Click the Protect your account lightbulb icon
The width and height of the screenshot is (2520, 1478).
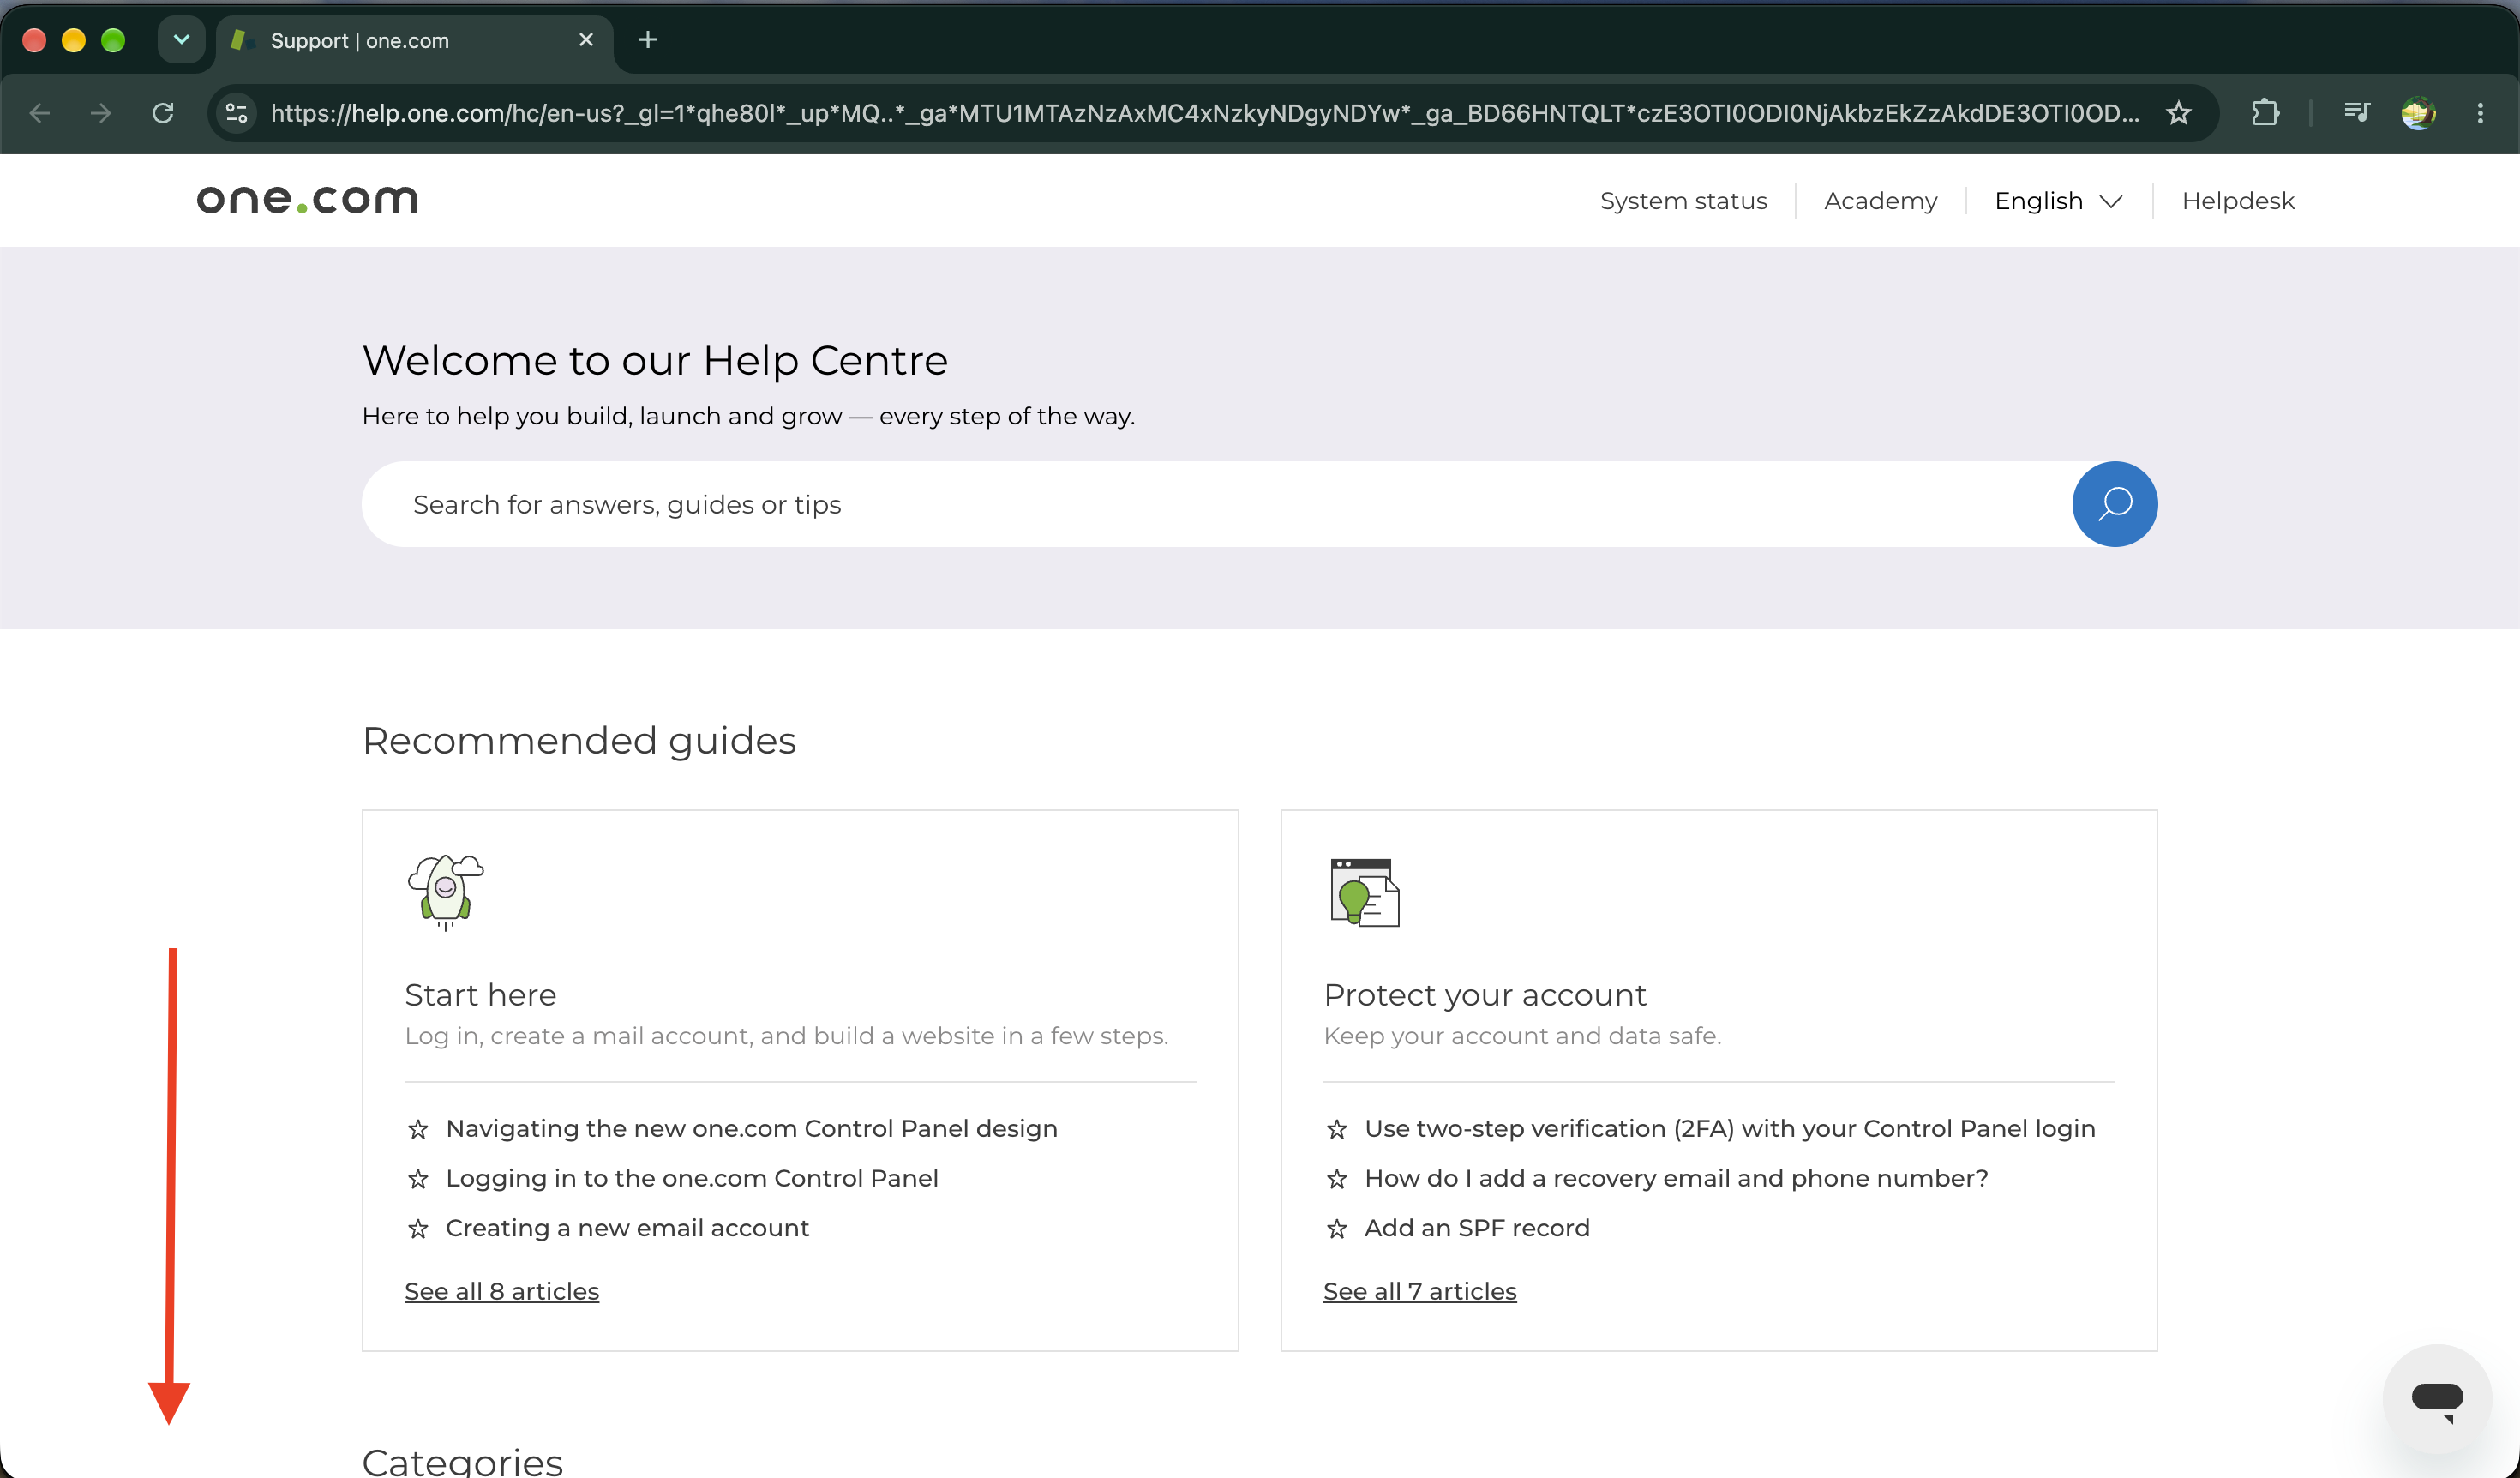(x=1364, y=892)
